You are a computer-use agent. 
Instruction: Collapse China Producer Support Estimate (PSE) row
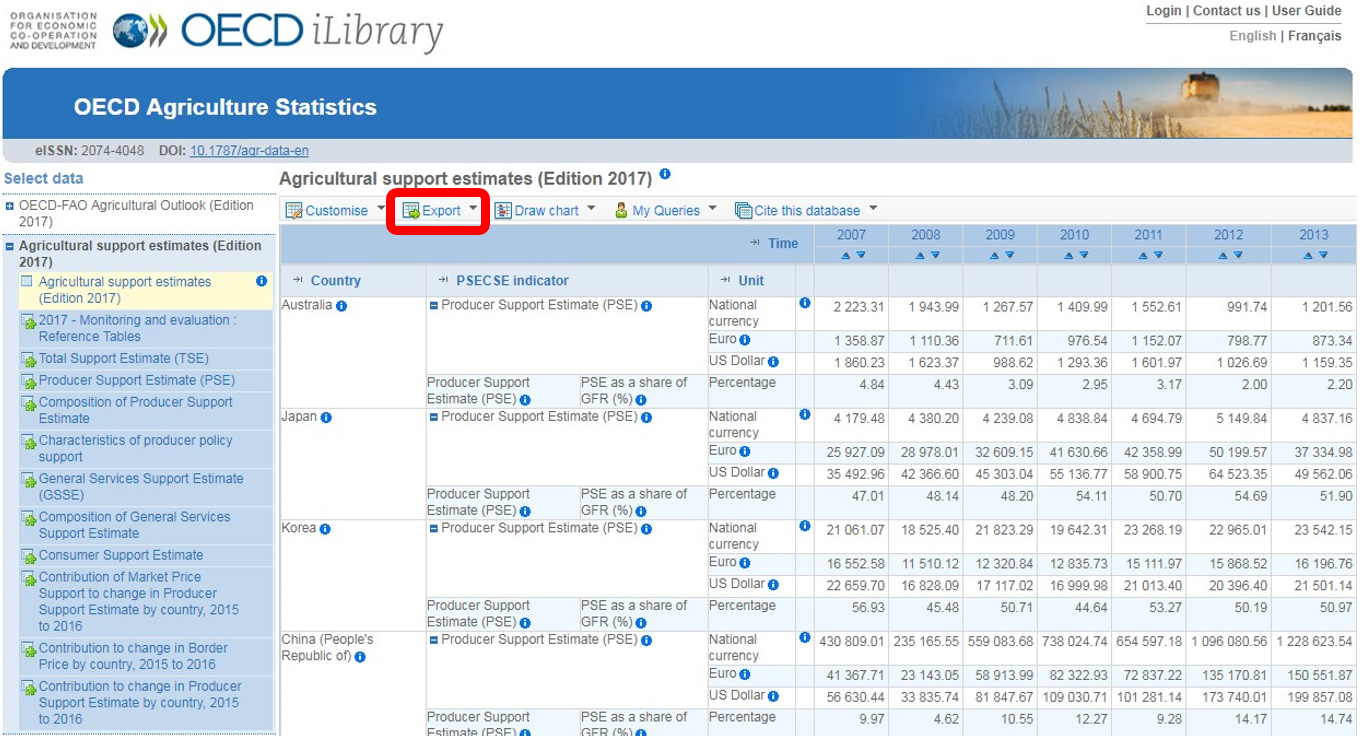pyautogui.click(x=433, y=640)
